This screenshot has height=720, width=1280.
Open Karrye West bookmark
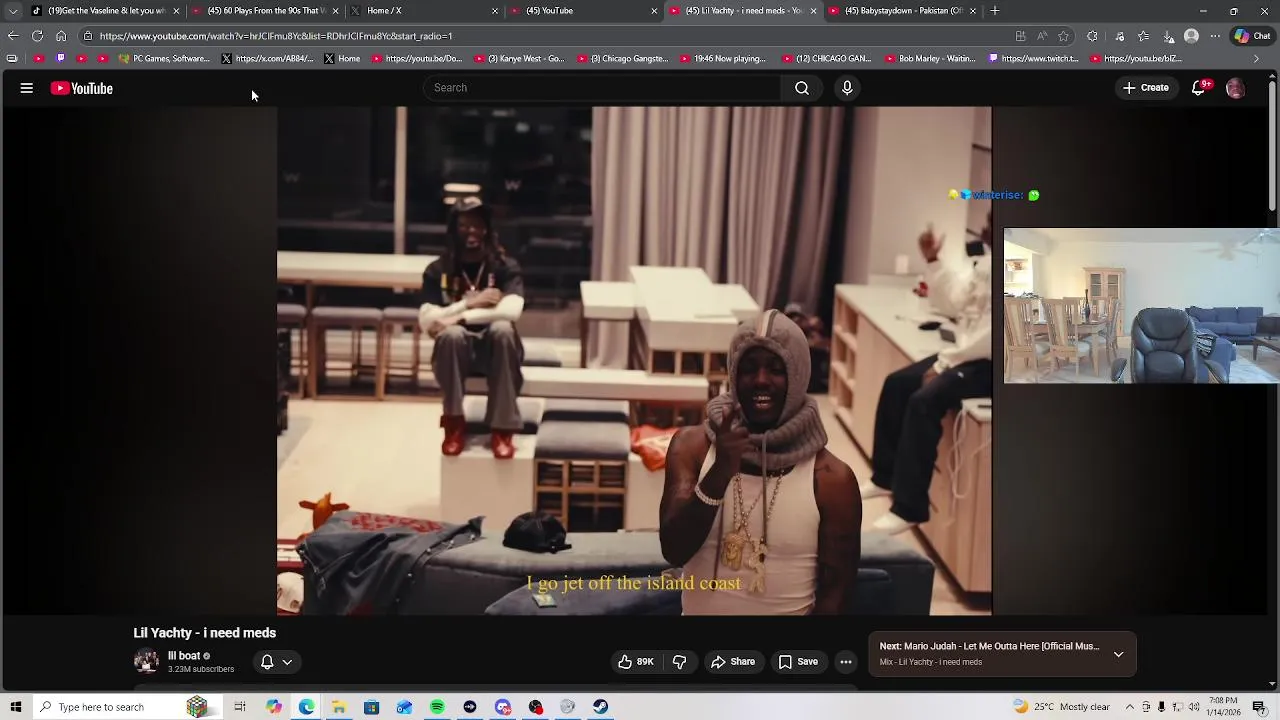[x=519, y=58]
